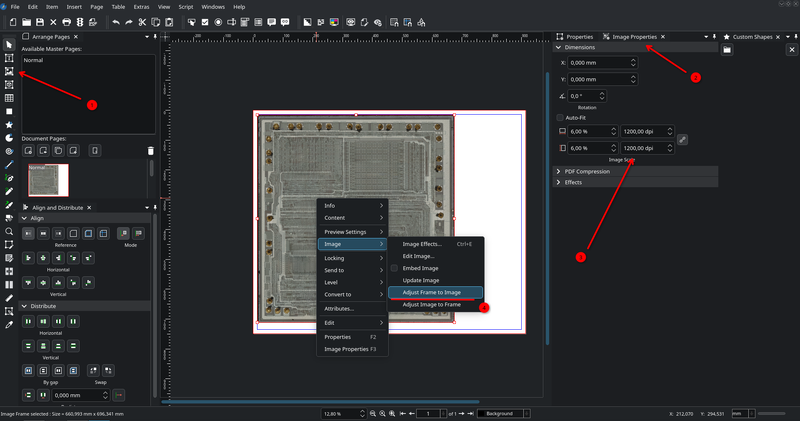
Task: Choose Image Effects from the submenu
Action: (435, 244)
